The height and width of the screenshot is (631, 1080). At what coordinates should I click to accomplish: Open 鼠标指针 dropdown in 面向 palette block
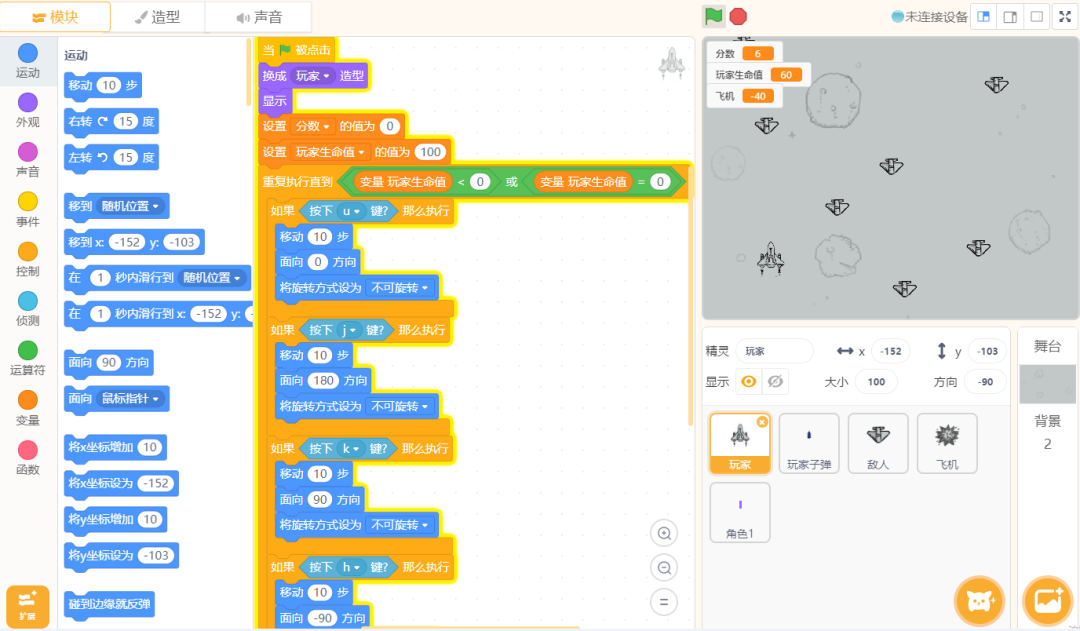131,398
